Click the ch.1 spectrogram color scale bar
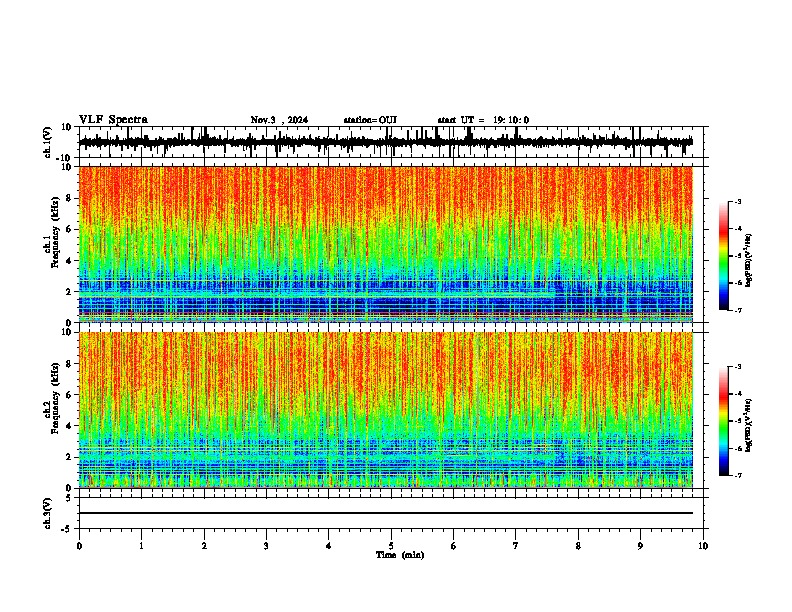 tap(724, 256)
